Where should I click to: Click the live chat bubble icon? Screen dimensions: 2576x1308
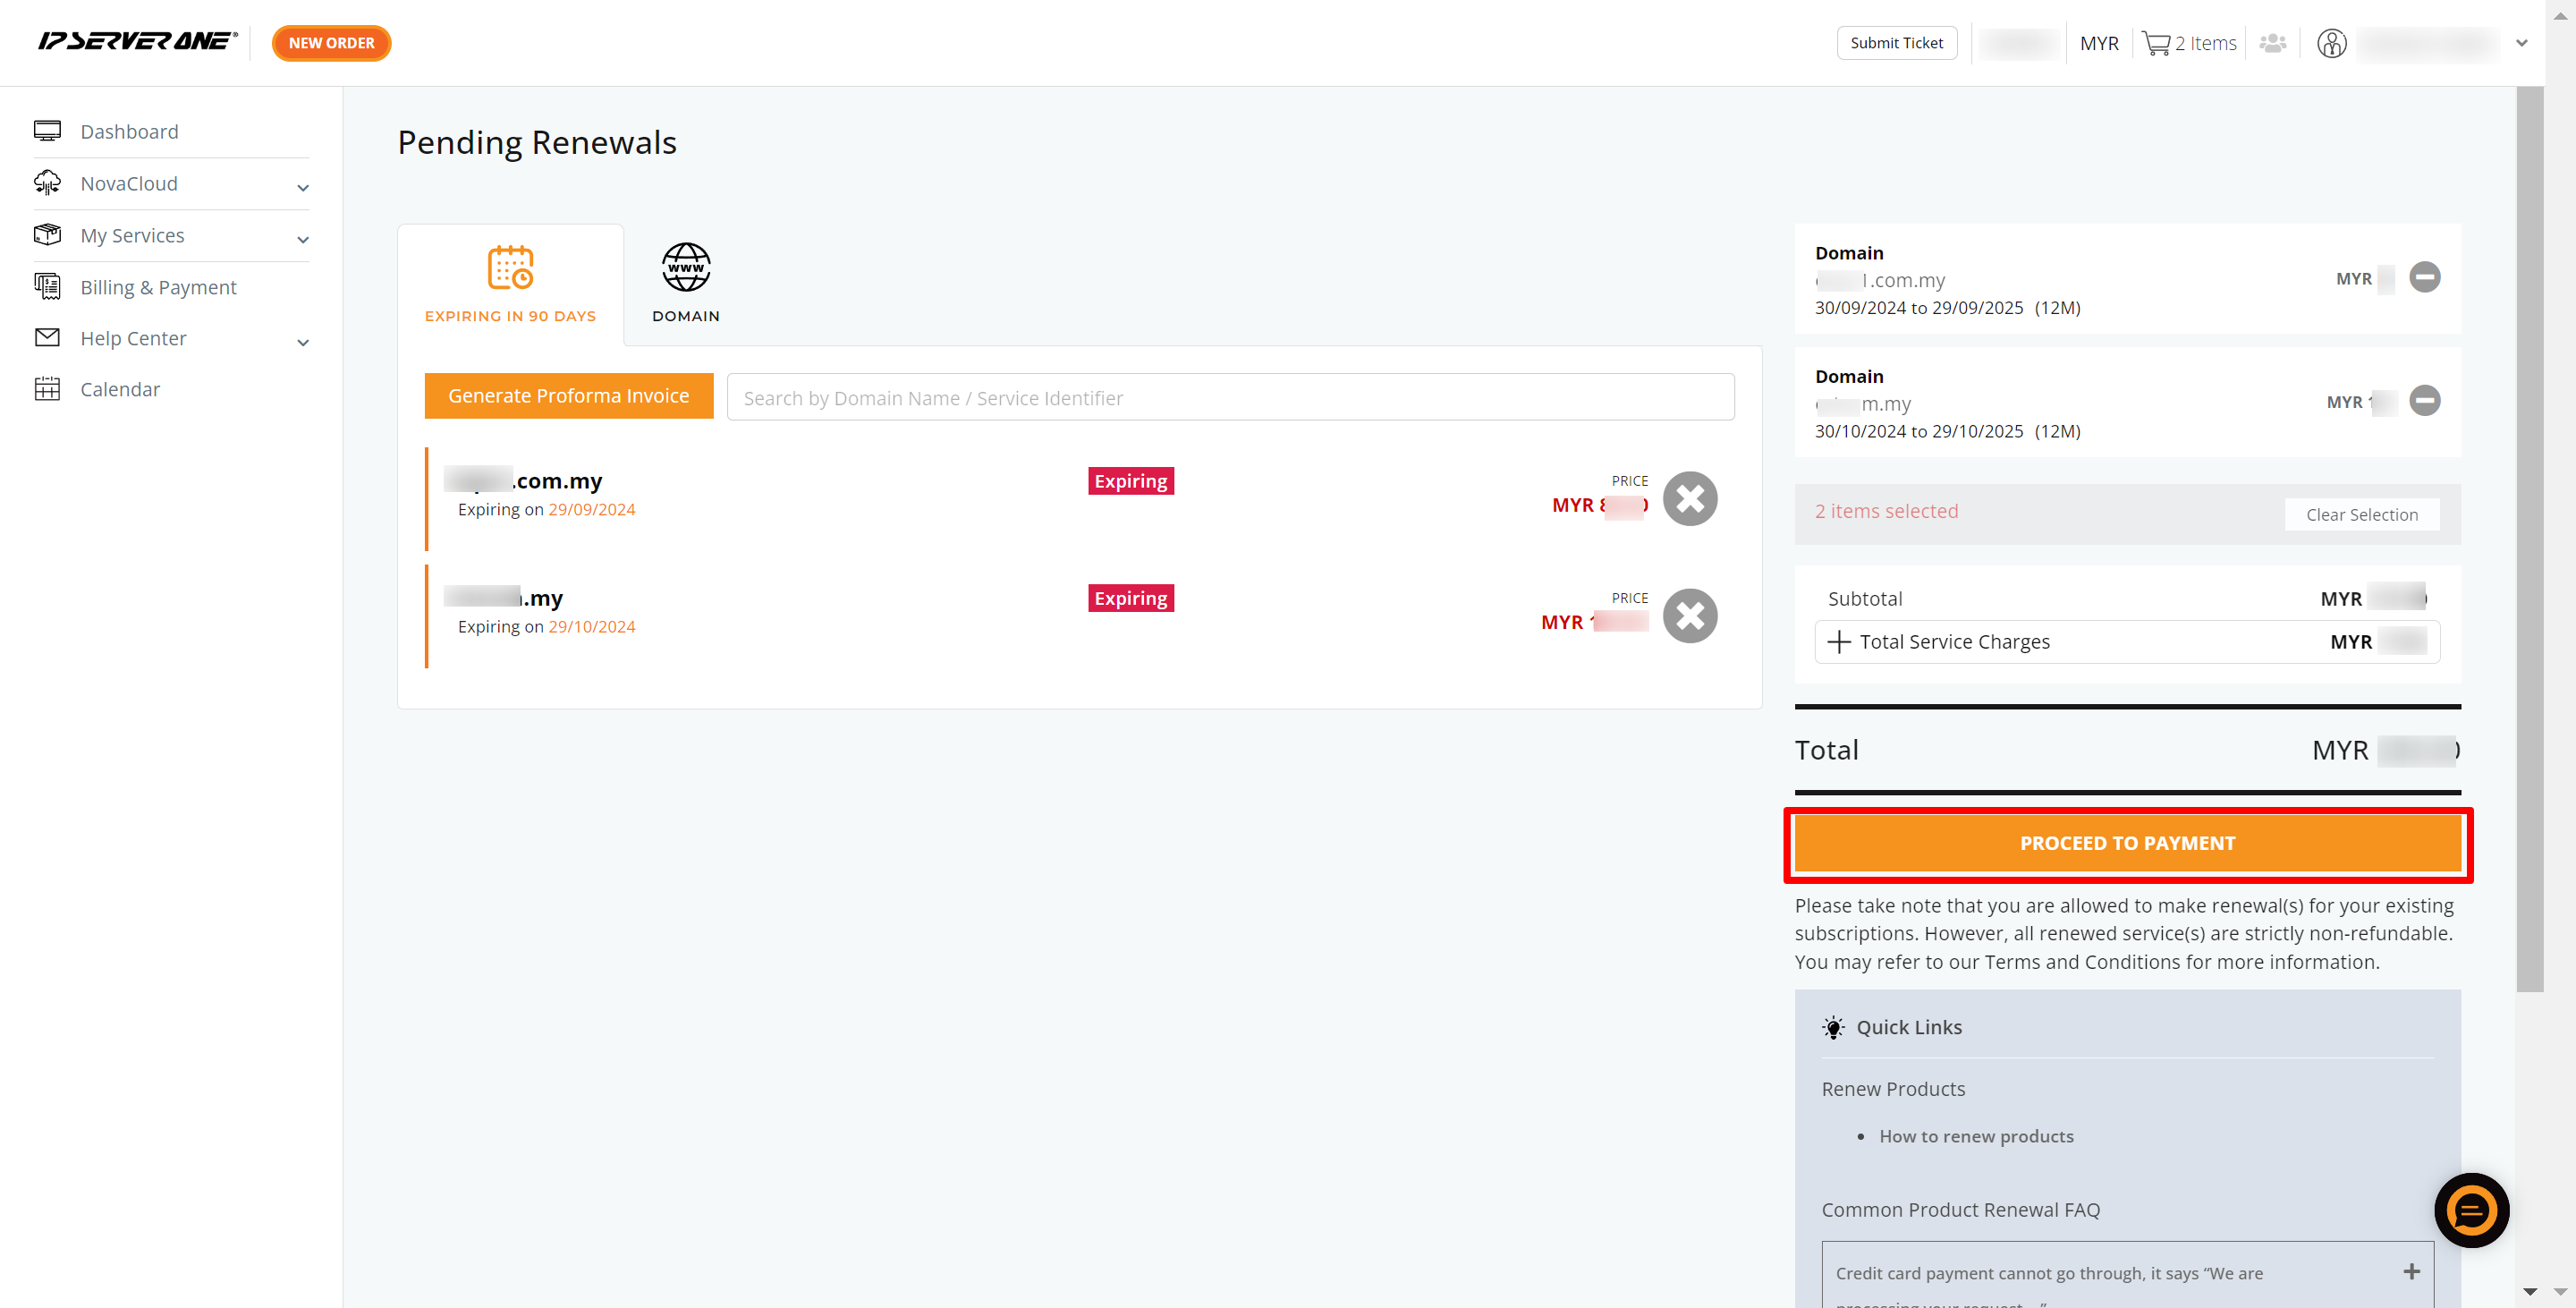2471,1210
